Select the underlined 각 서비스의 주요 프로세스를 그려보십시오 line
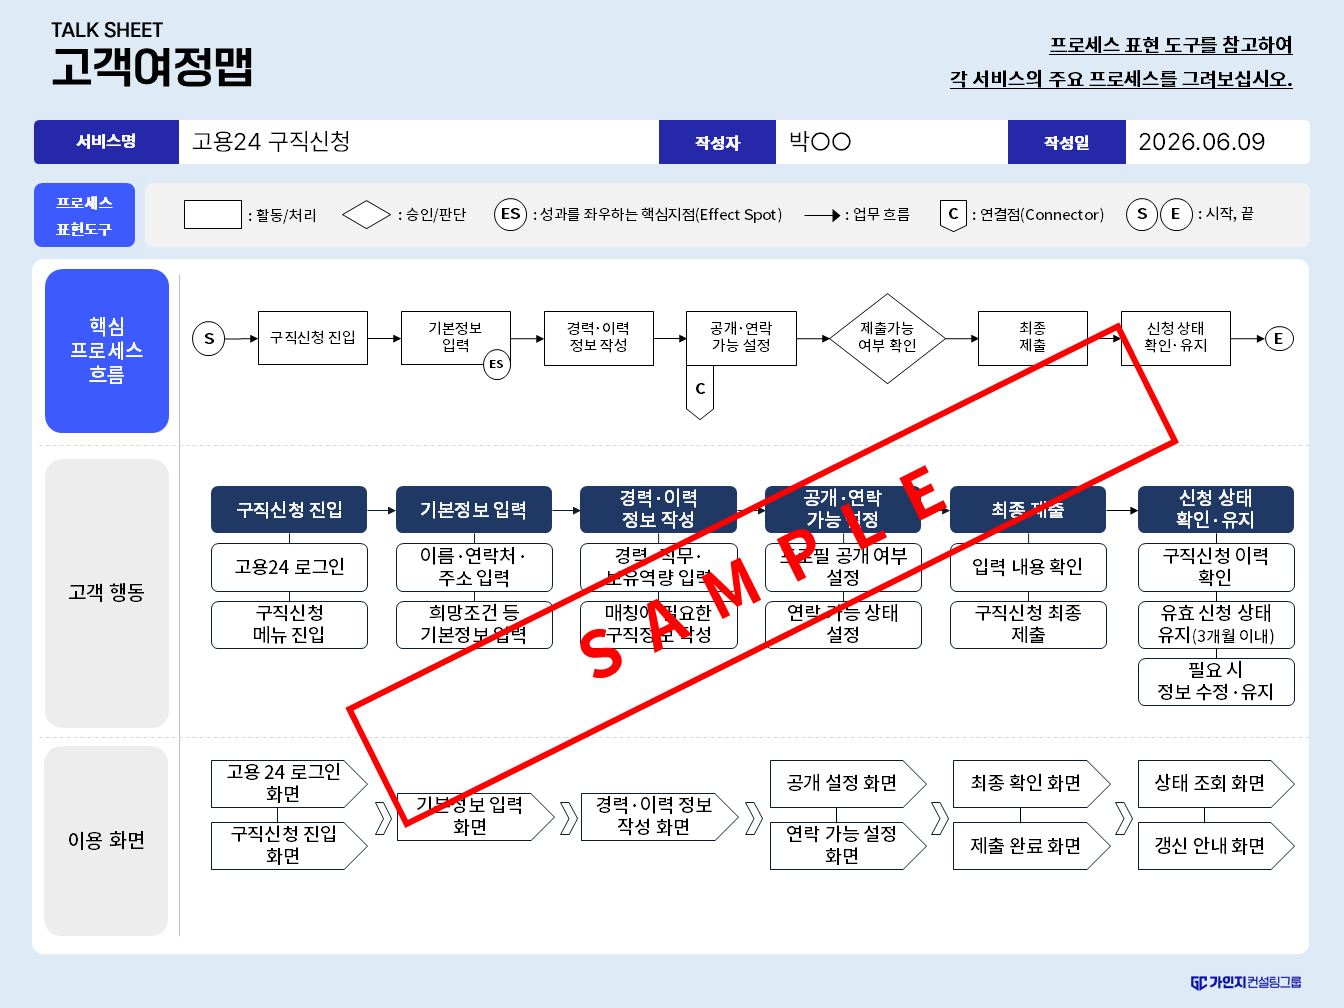Viewport: 1344px width, 1008px height. (1121, 79)
